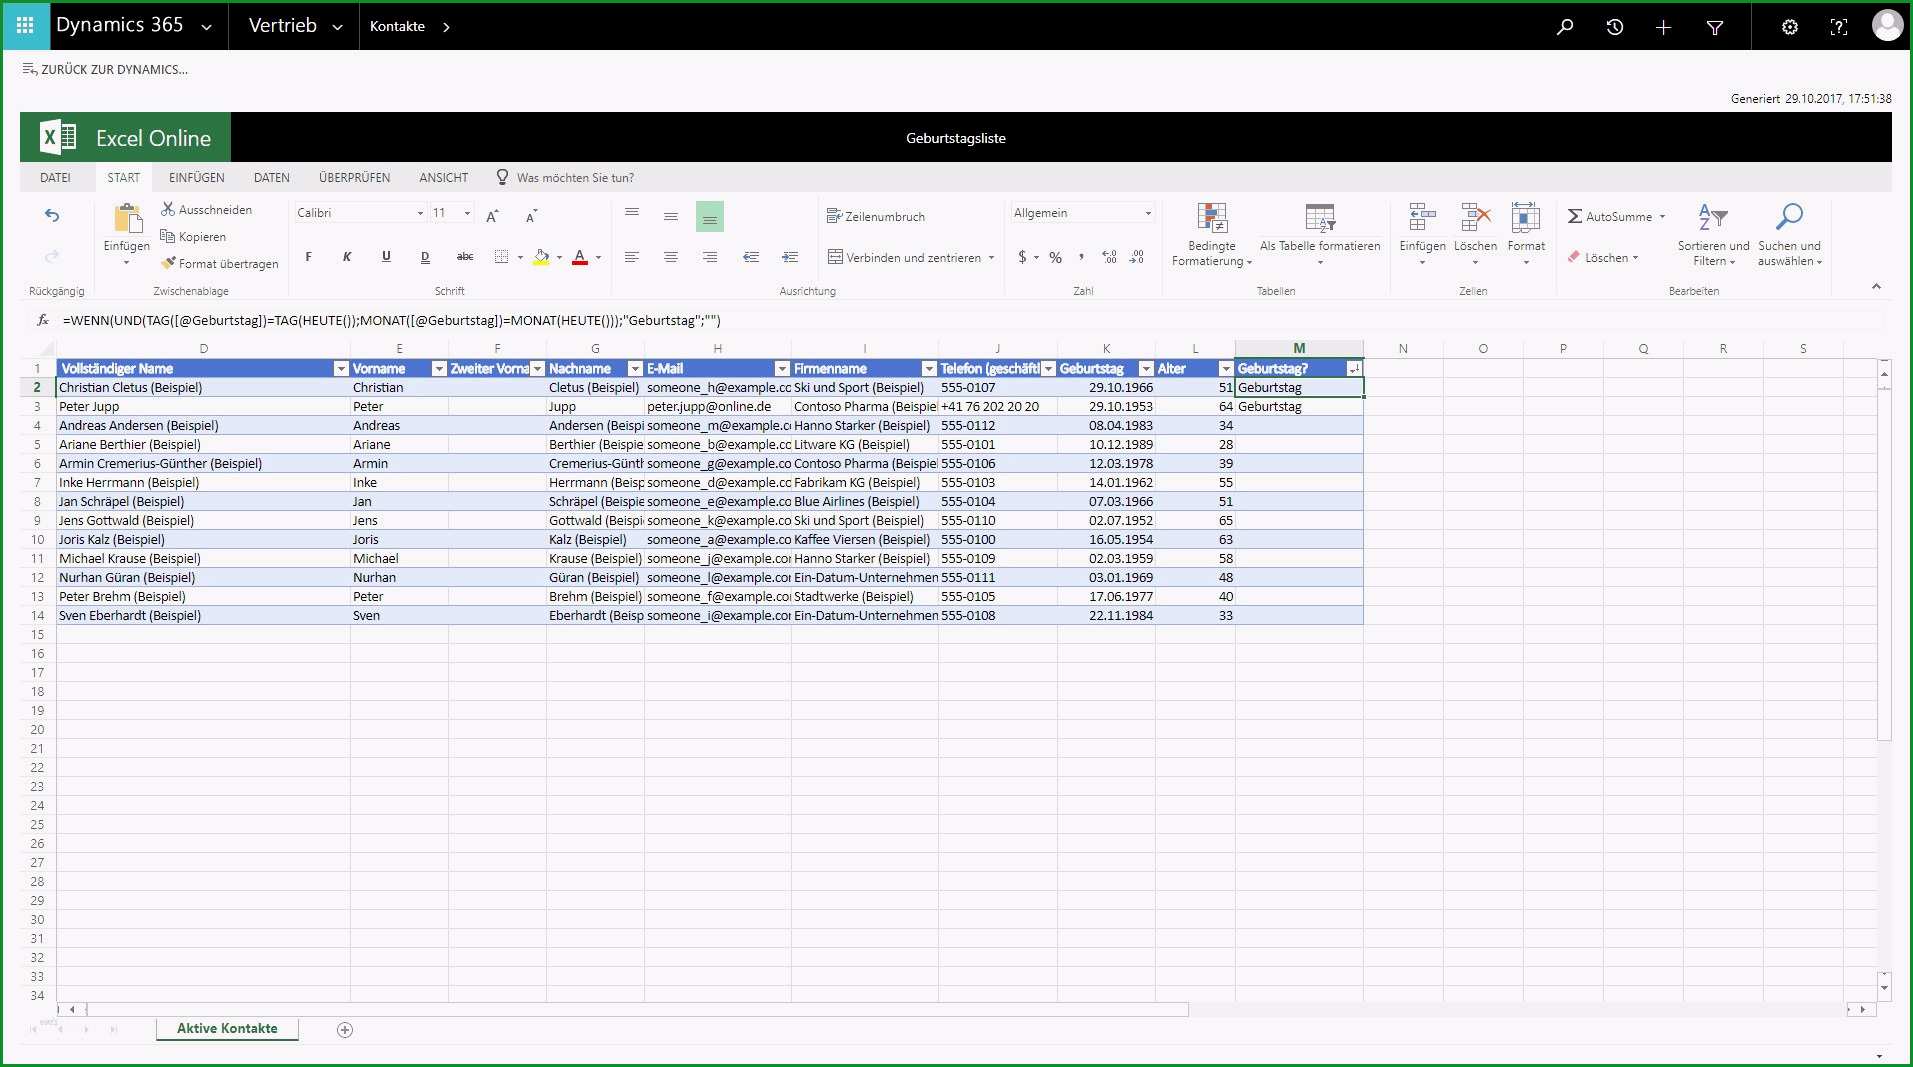Open the settings gear icon
This screenshot has height=1067, width=1913.
tap(1790, 27)
